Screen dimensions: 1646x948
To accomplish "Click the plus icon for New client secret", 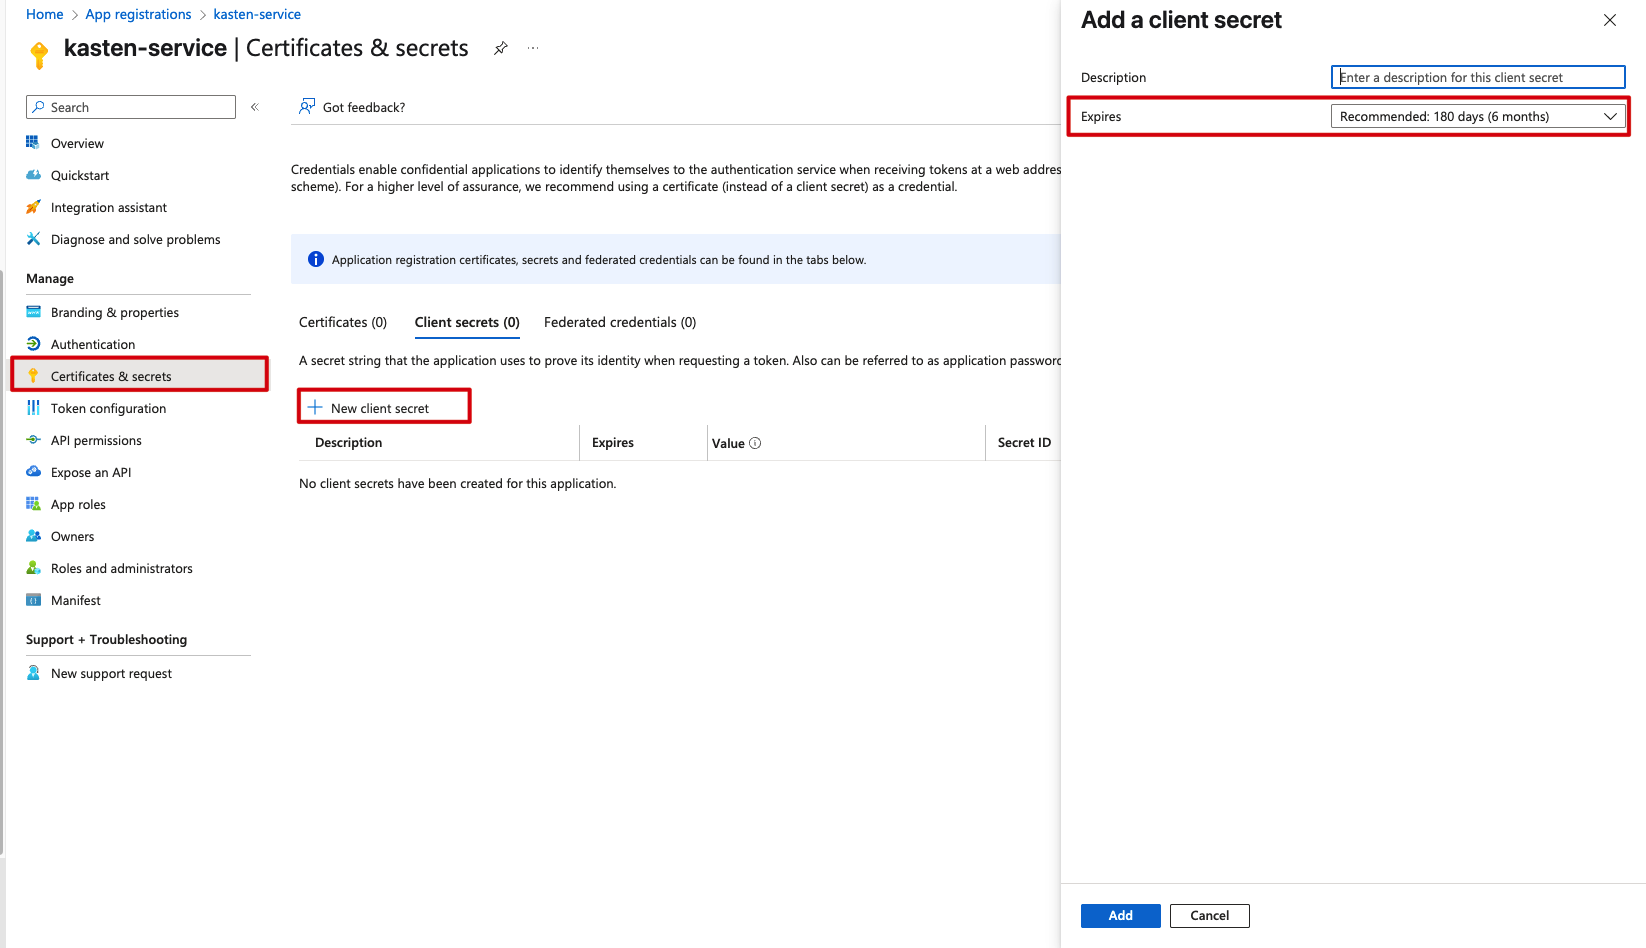I will coord(315,407).
